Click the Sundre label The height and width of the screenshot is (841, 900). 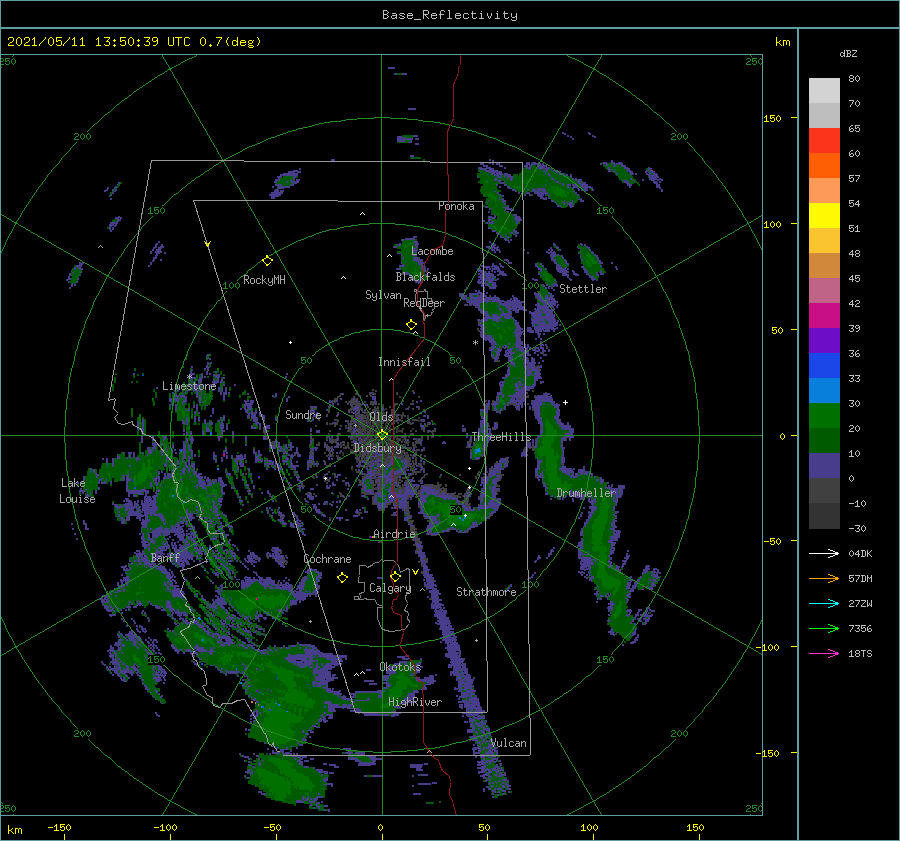tap(303, 414)
